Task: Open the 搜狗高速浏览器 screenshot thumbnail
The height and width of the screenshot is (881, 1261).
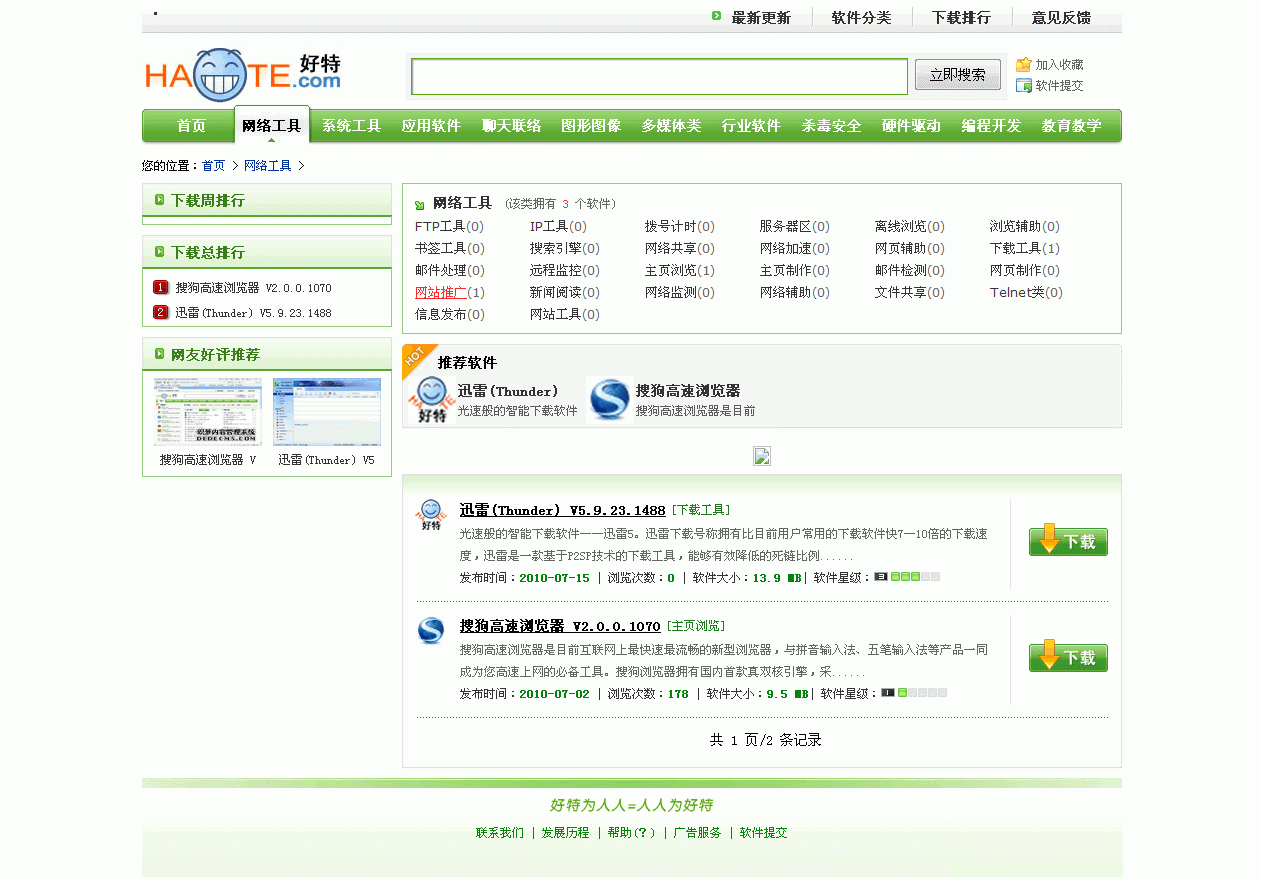Action: 208,411
